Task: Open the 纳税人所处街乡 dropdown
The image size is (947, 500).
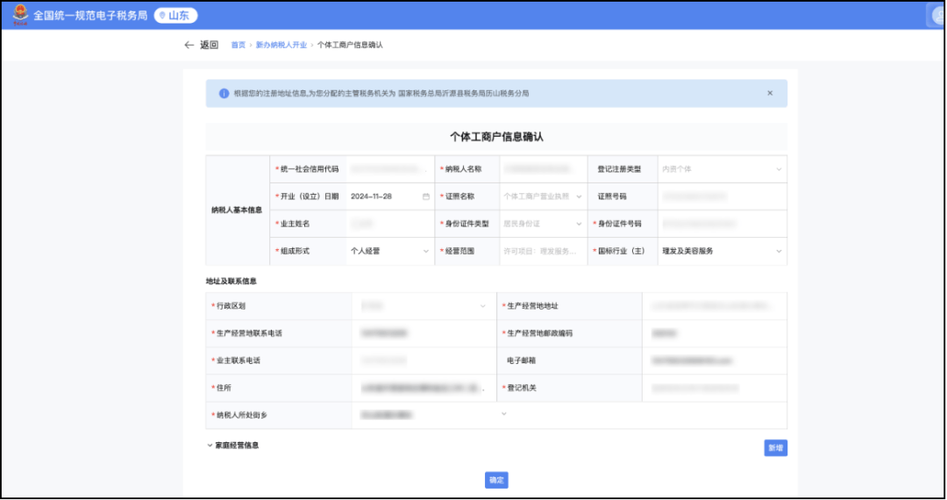Action: [434, 415]
